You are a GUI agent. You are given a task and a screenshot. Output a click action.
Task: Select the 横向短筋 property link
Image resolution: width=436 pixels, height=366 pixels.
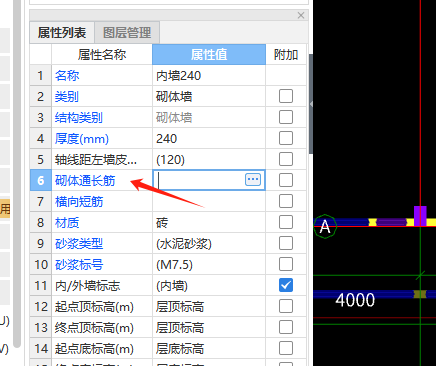click(79, 202)
